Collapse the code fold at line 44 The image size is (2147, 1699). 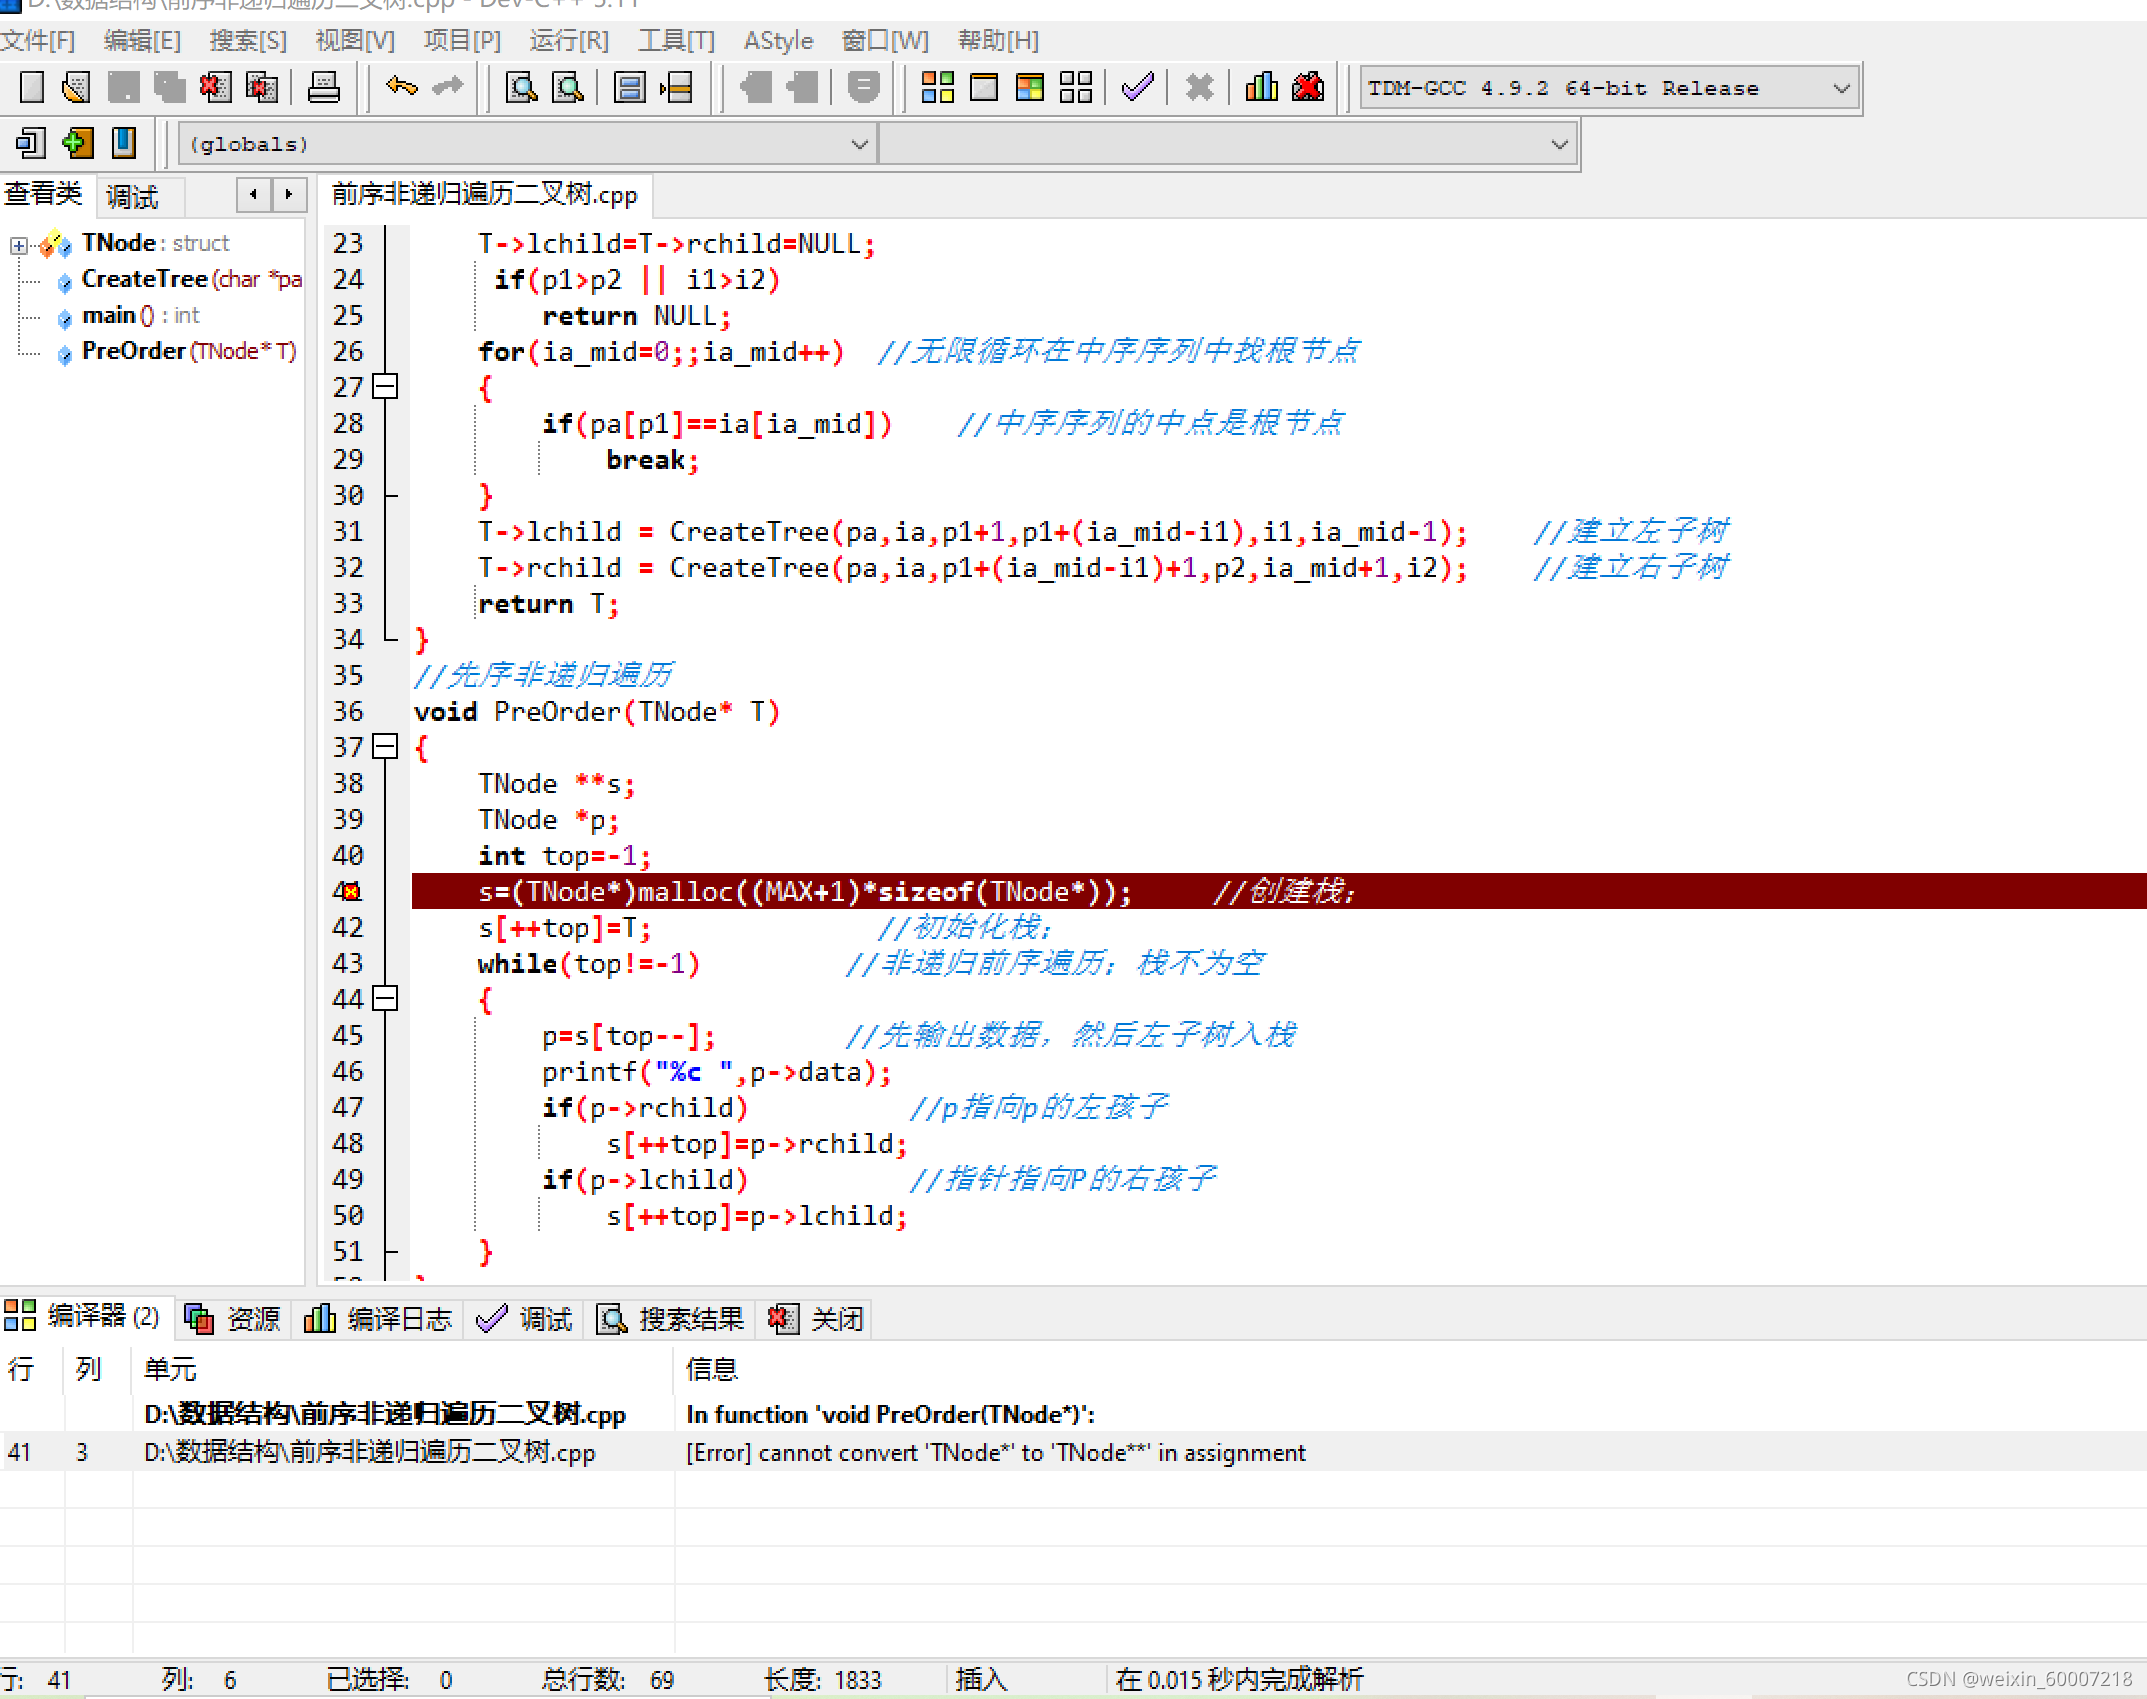point(385,998)
